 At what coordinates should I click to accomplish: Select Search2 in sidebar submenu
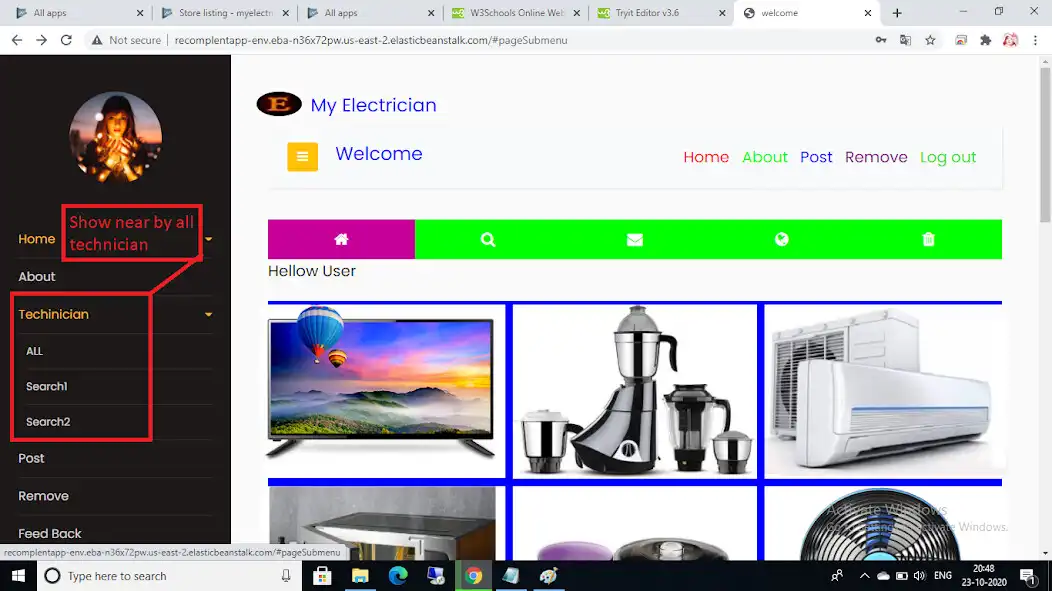(48, 422)
